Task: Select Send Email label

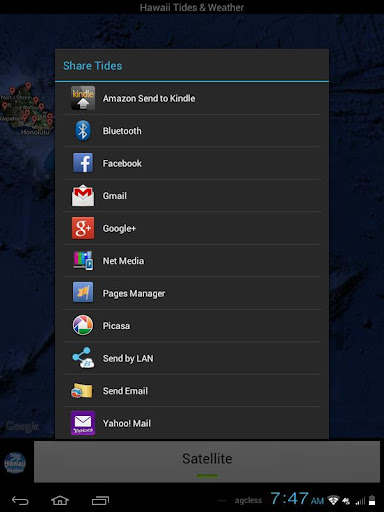Action: pos(125,391)
